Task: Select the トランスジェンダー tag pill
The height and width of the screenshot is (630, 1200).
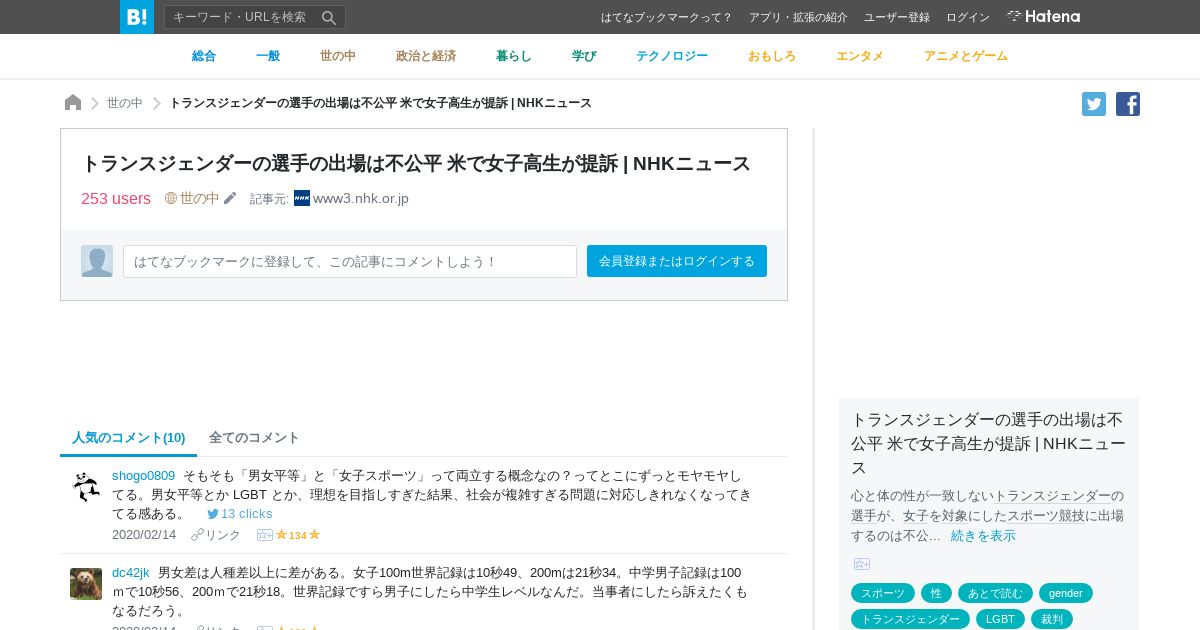Action: pos(910,619)
